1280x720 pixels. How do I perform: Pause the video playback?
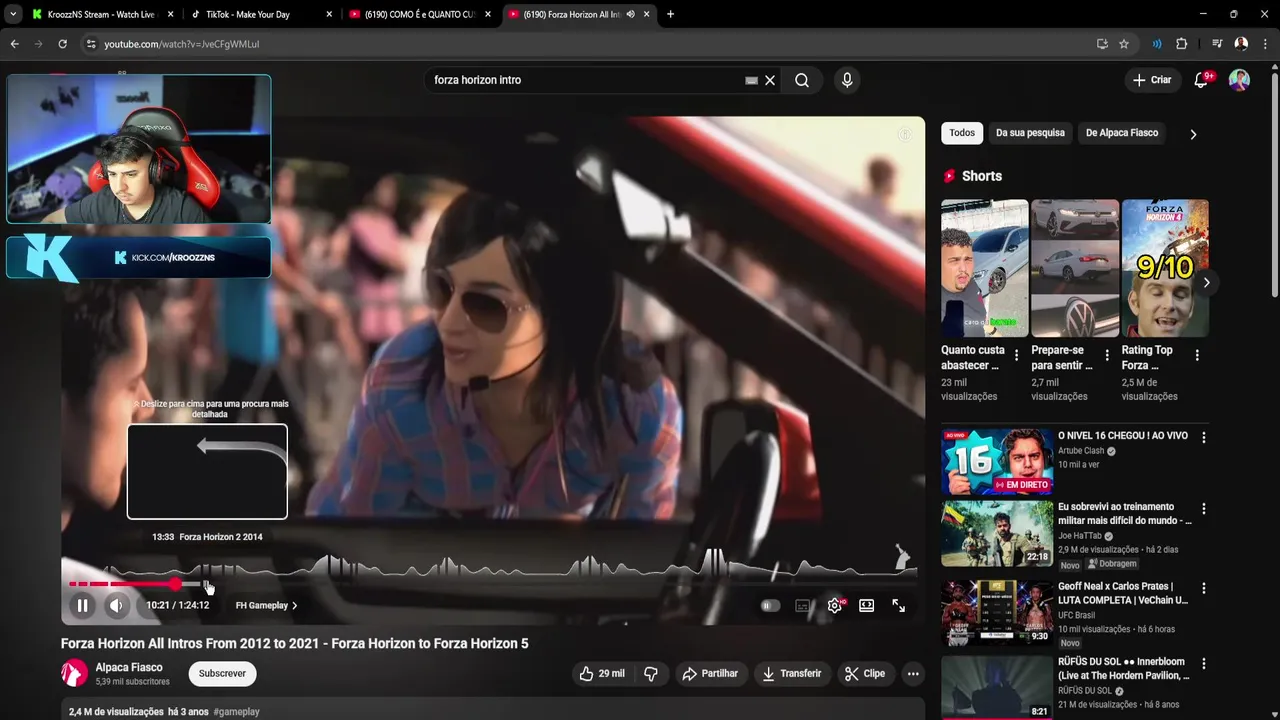click(x=82, y=605)
